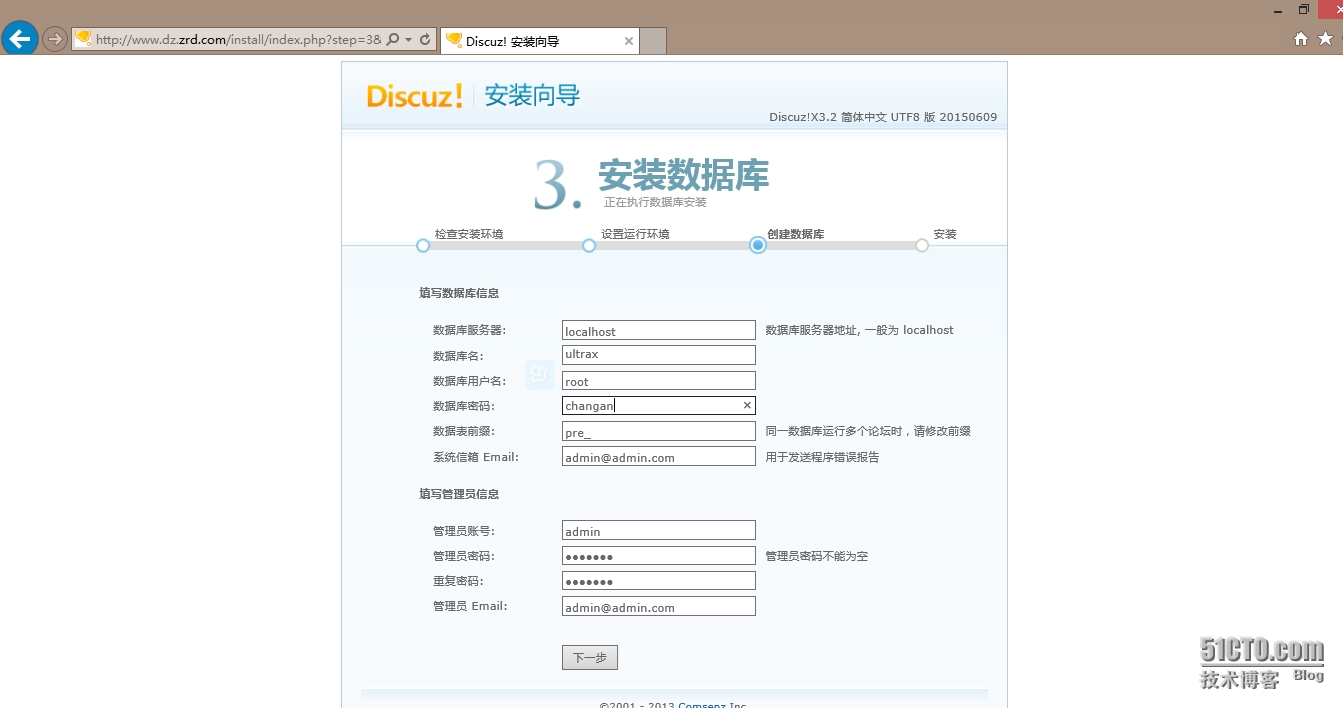This screenshot has width=1343, height=708.
Task: Click the 安装数据库 title text
Action: click(684, 175)
